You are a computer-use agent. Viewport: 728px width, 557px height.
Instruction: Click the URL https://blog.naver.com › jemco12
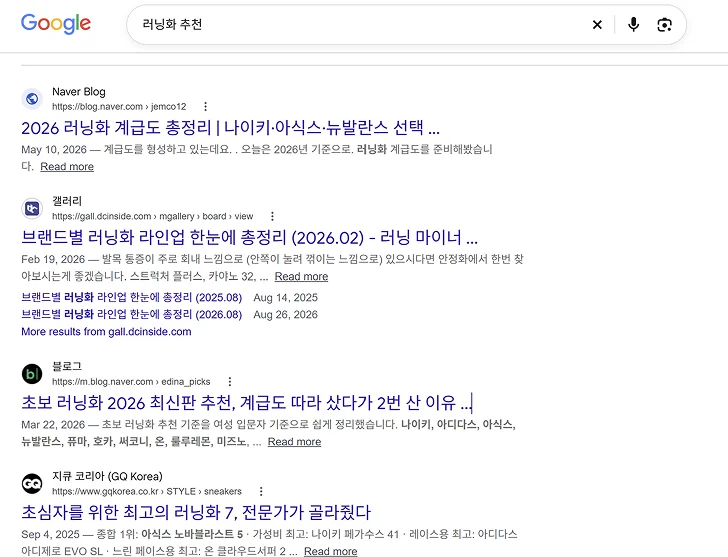click(119, 107)
